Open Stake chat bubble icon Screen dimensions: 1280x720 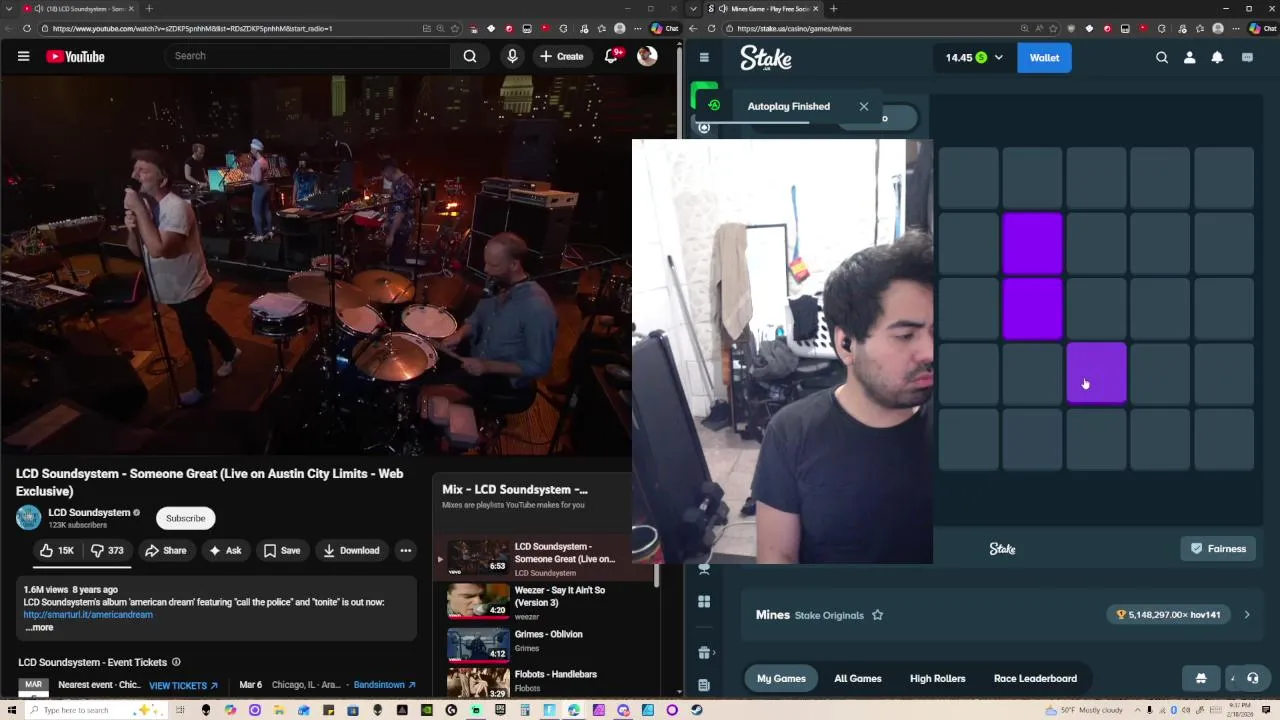click(x=1247, y=57)
